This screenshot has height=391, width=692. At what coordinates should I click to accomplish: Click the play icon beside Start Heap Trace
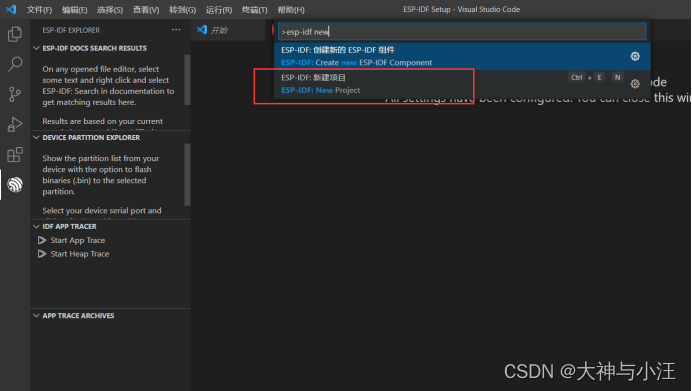pos(42,254)
